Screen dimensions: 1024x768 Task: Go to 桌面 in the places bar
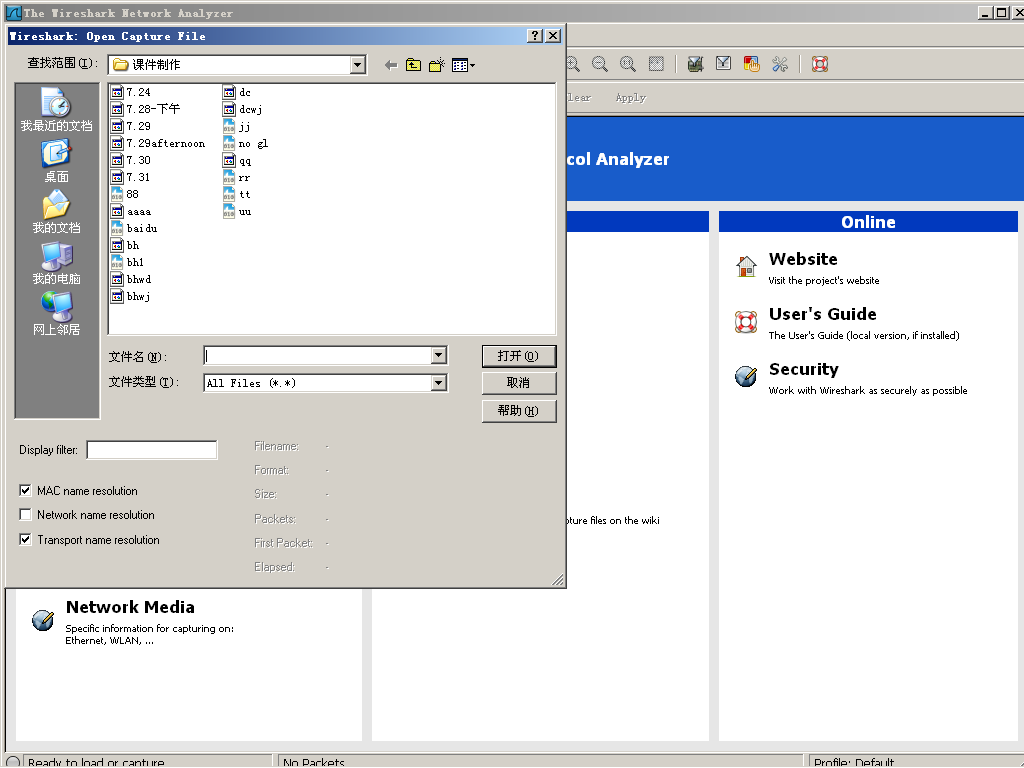point(57,161)
